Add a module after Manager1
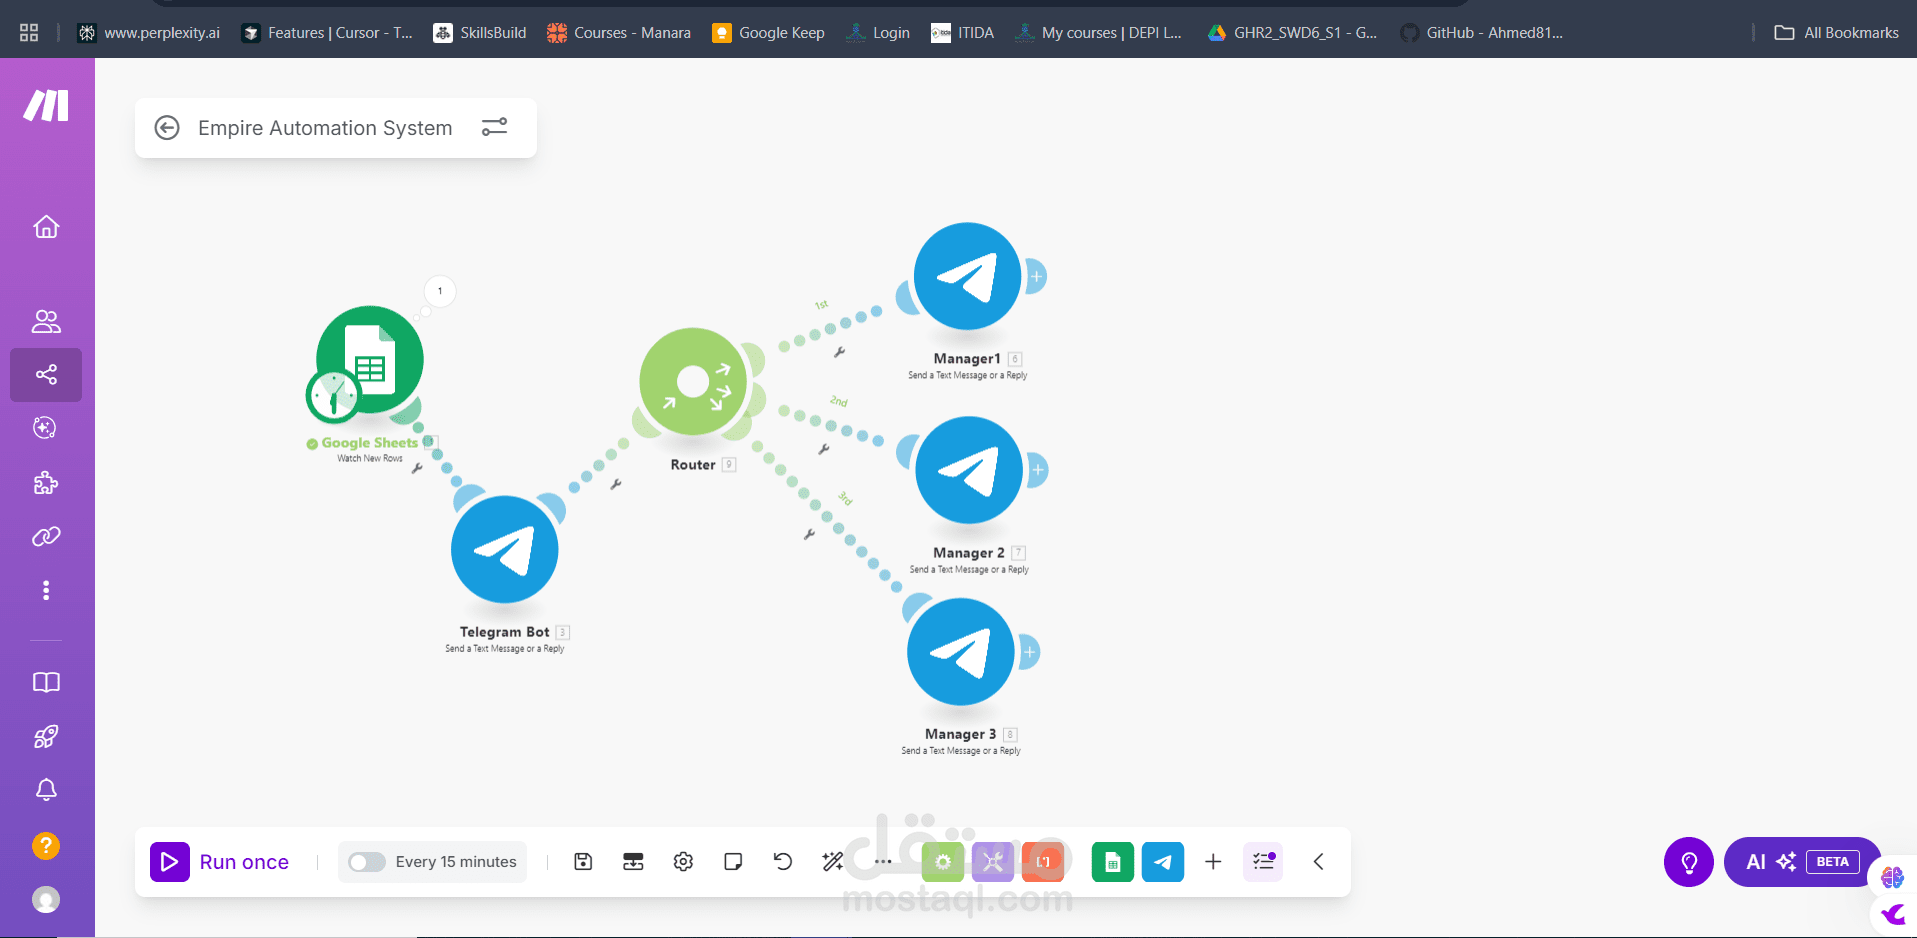Viewport: 1917px width, 938px height. click(1036, 276)
